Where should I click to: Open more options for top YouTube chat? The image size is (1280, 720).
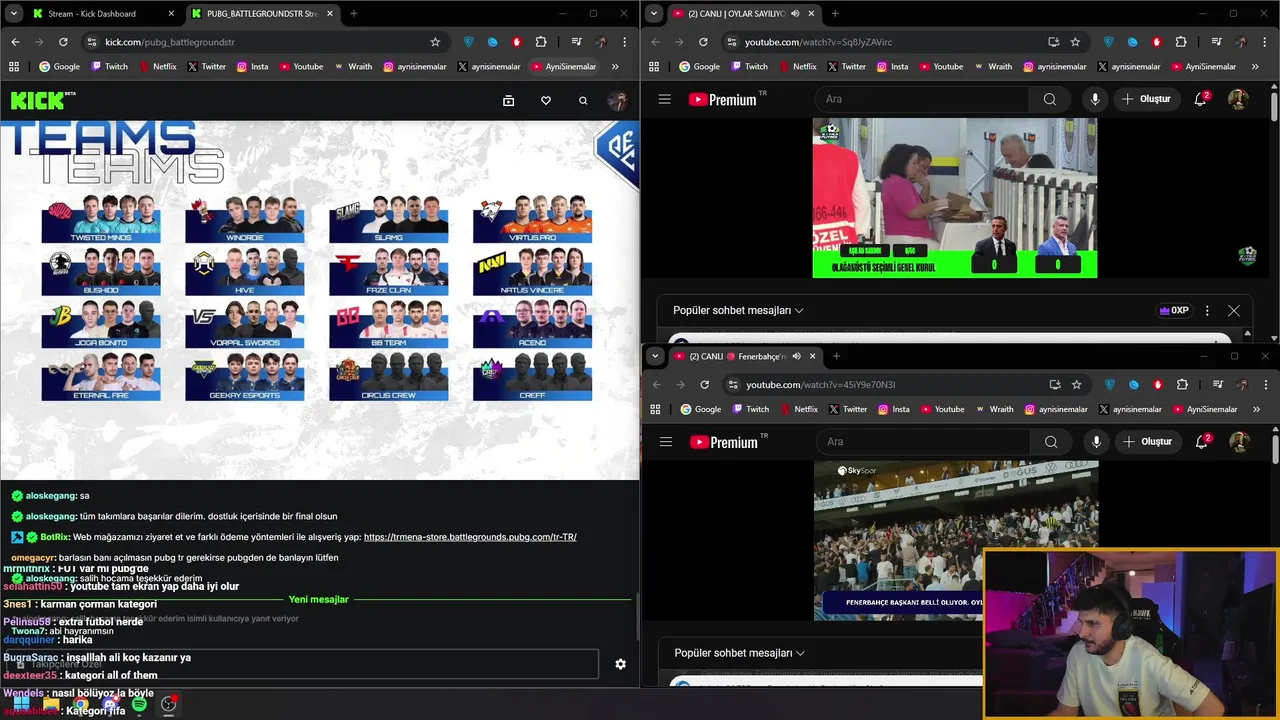(x=1207, y=310)
